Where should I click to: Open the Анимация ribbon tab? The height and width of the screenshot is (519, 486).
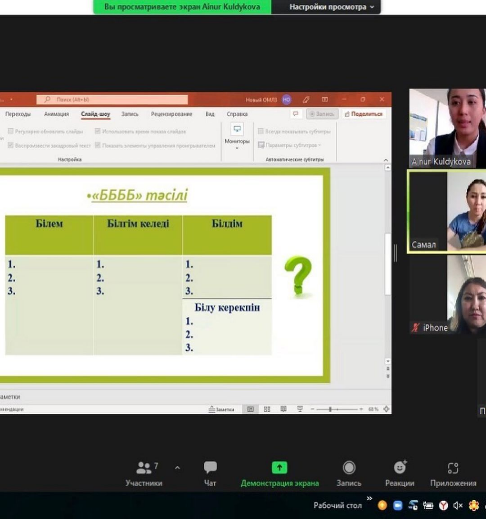(x=56, y=114)
